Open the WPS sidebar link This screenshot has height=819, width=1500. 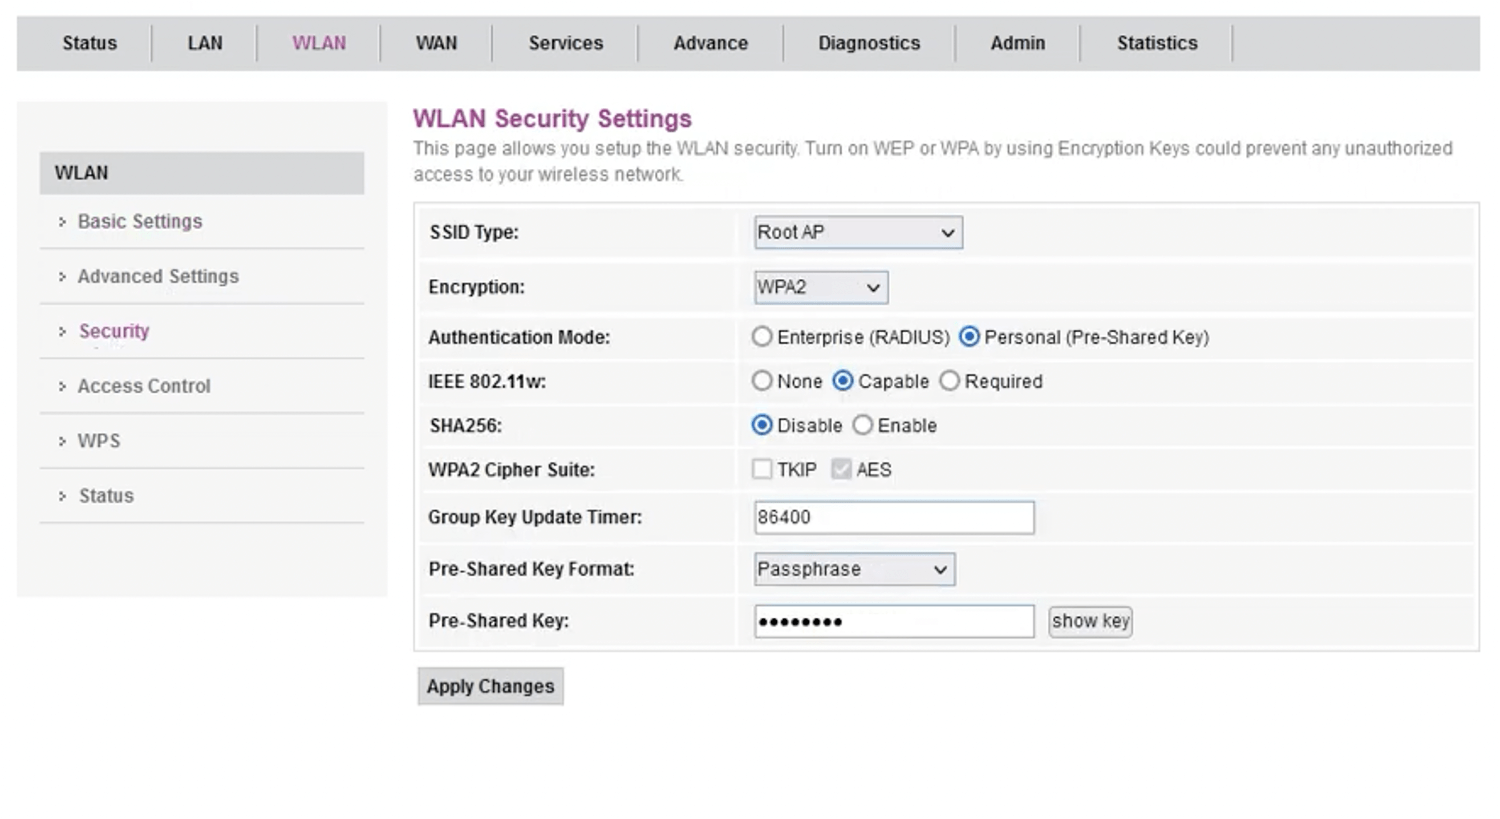click(99, 441)
